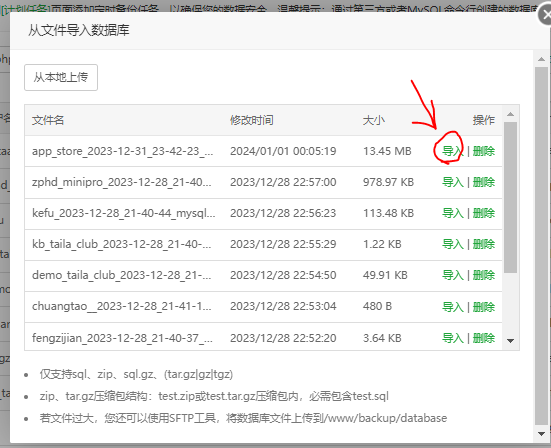Click the 113.48 KB size cell

[x=389, y=213]
